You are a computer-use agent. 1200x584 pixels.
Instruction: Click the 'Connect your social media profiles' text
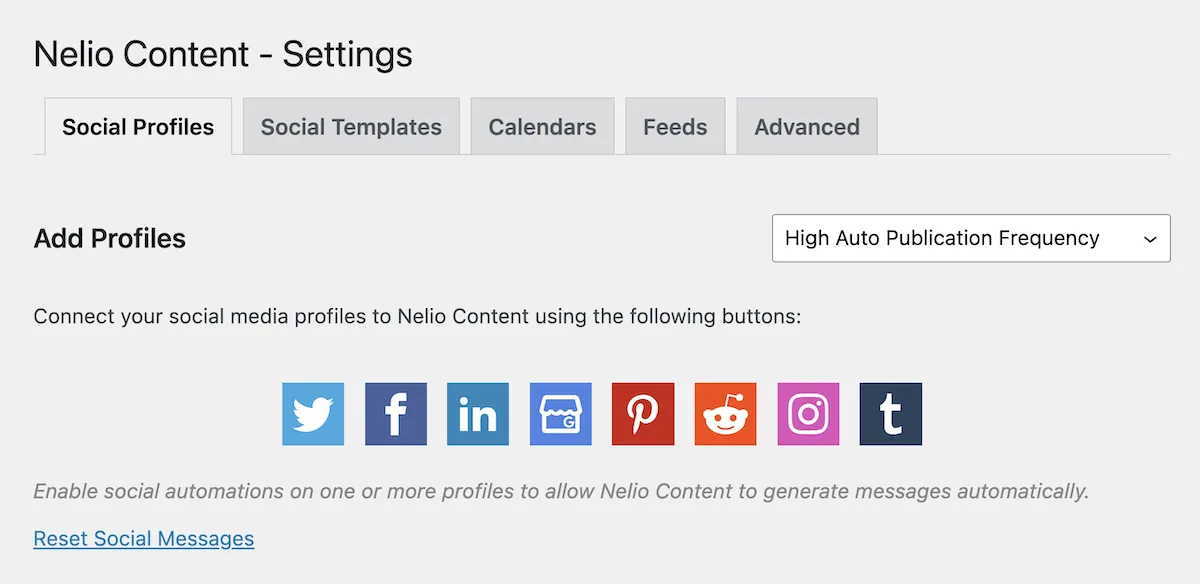click(417, 317)
